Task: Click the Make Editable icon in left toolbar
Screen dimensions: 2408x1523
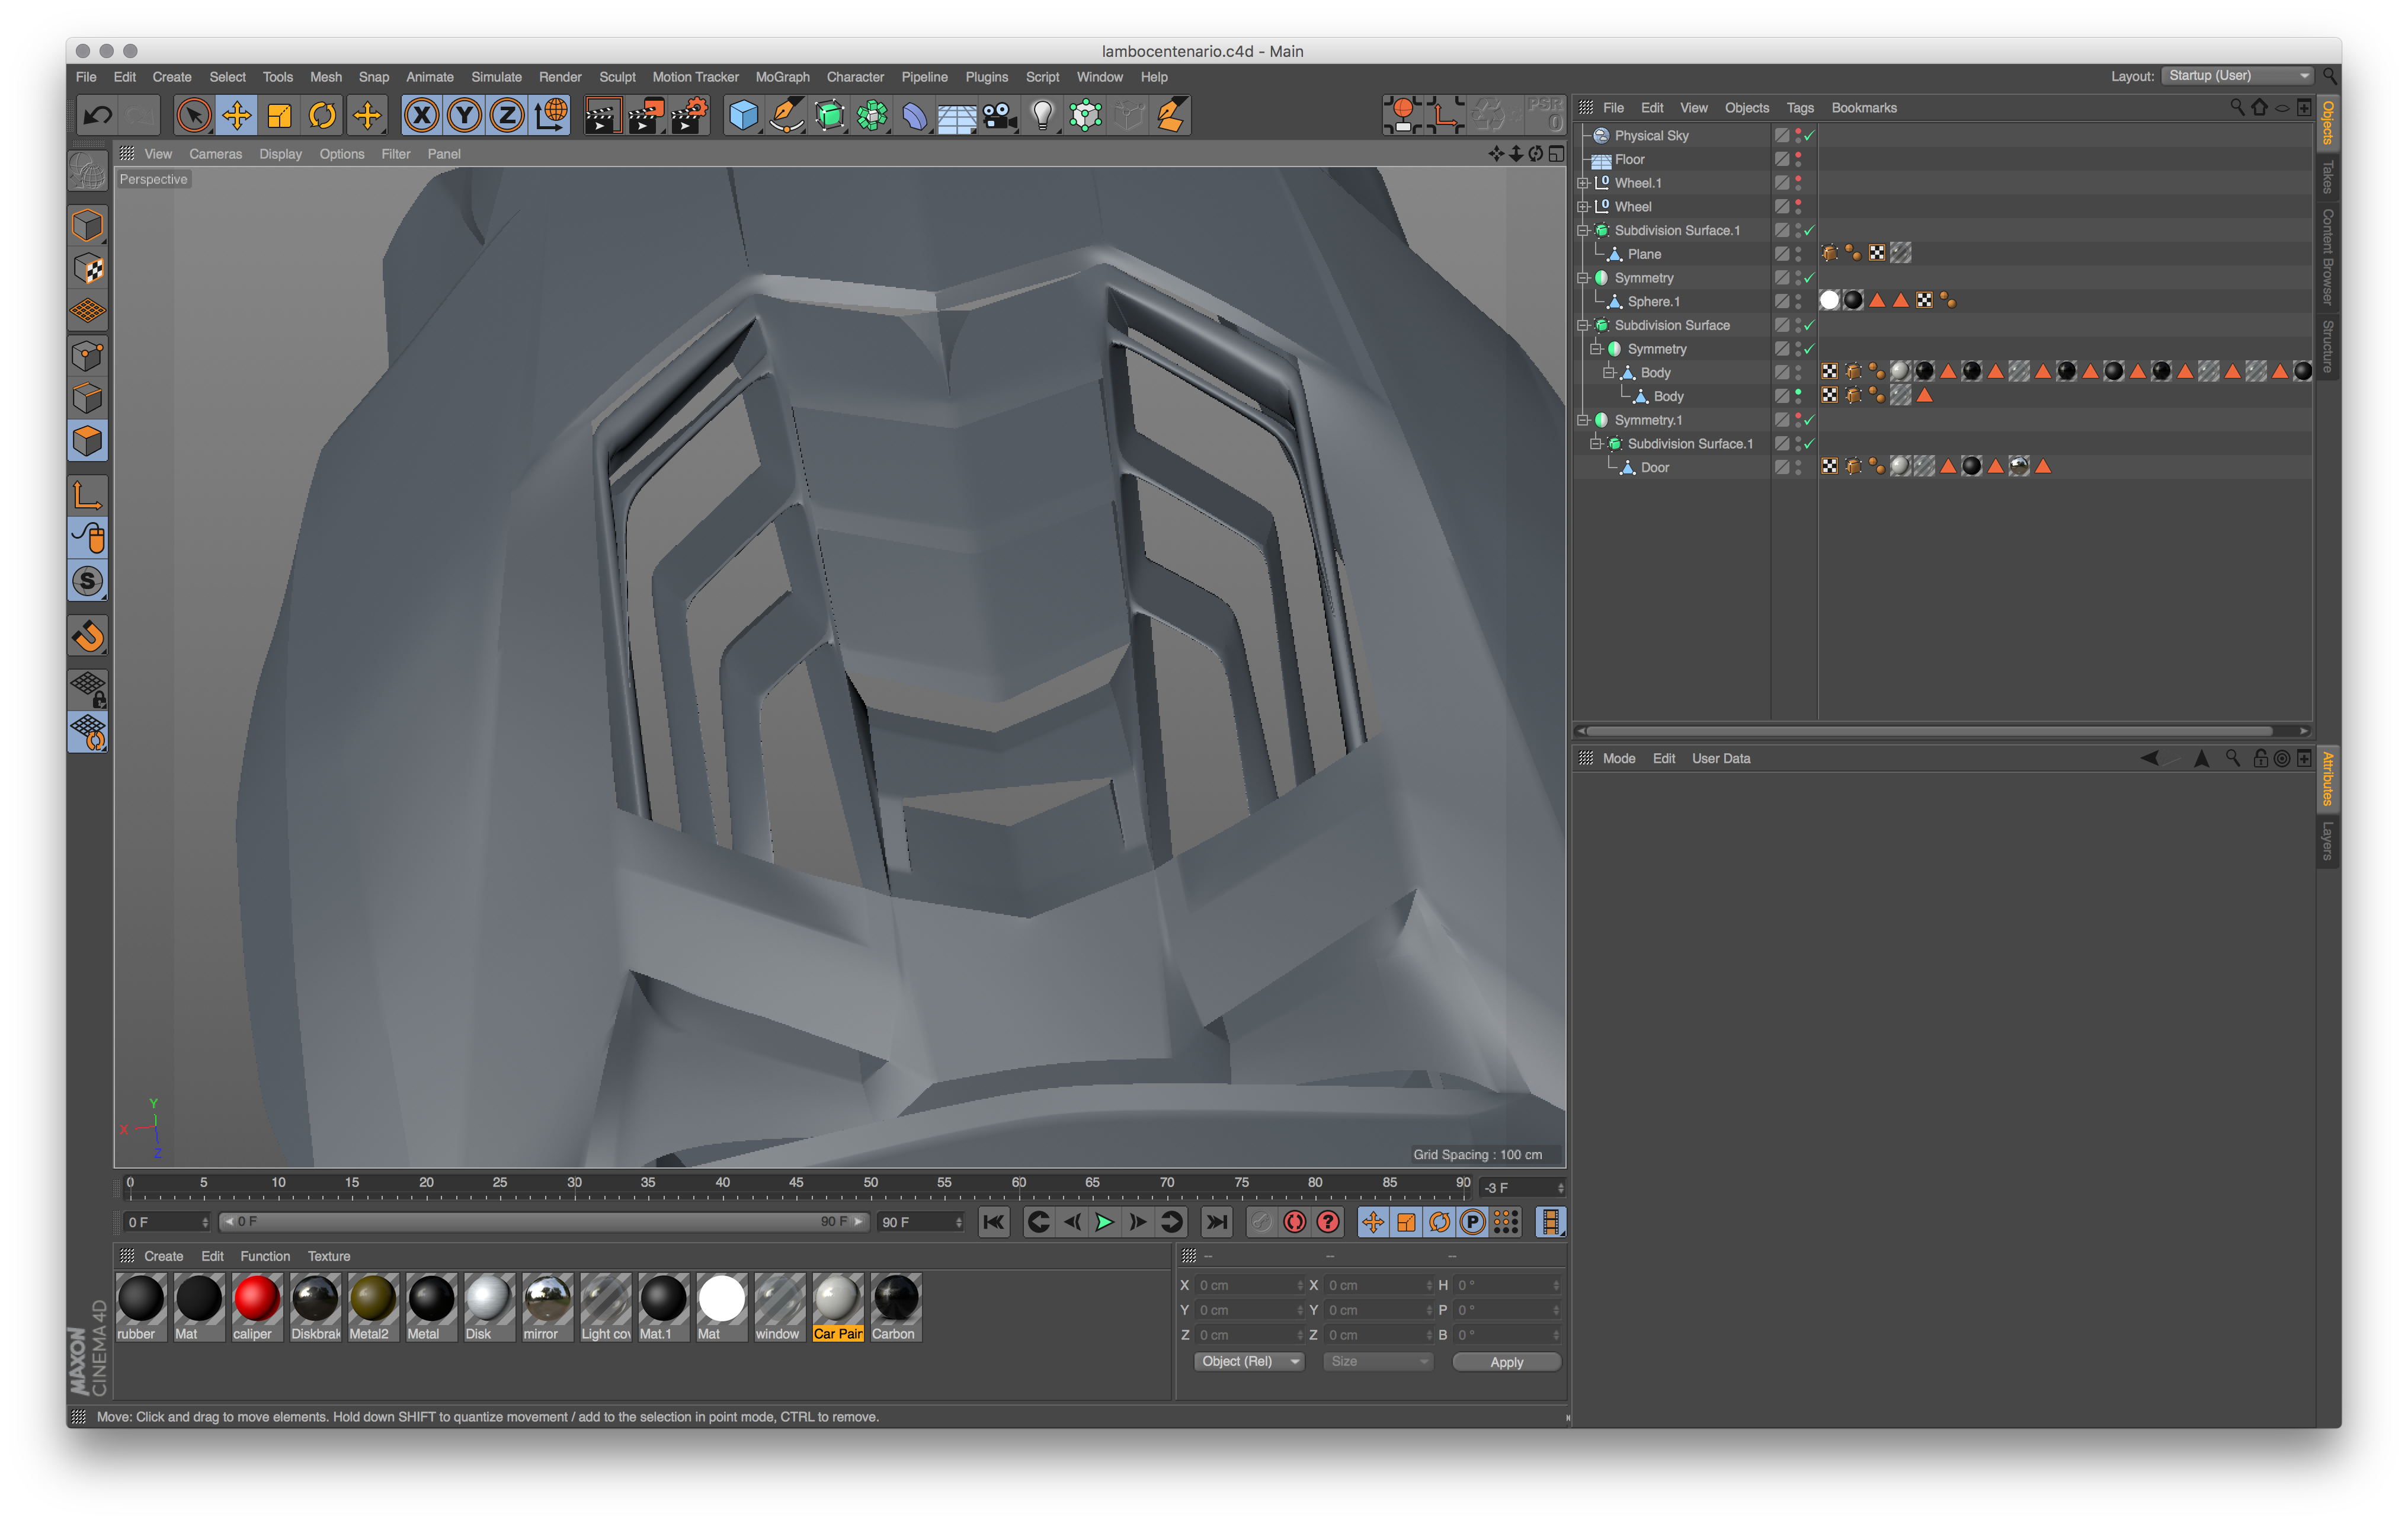Action: pos(88,172)
